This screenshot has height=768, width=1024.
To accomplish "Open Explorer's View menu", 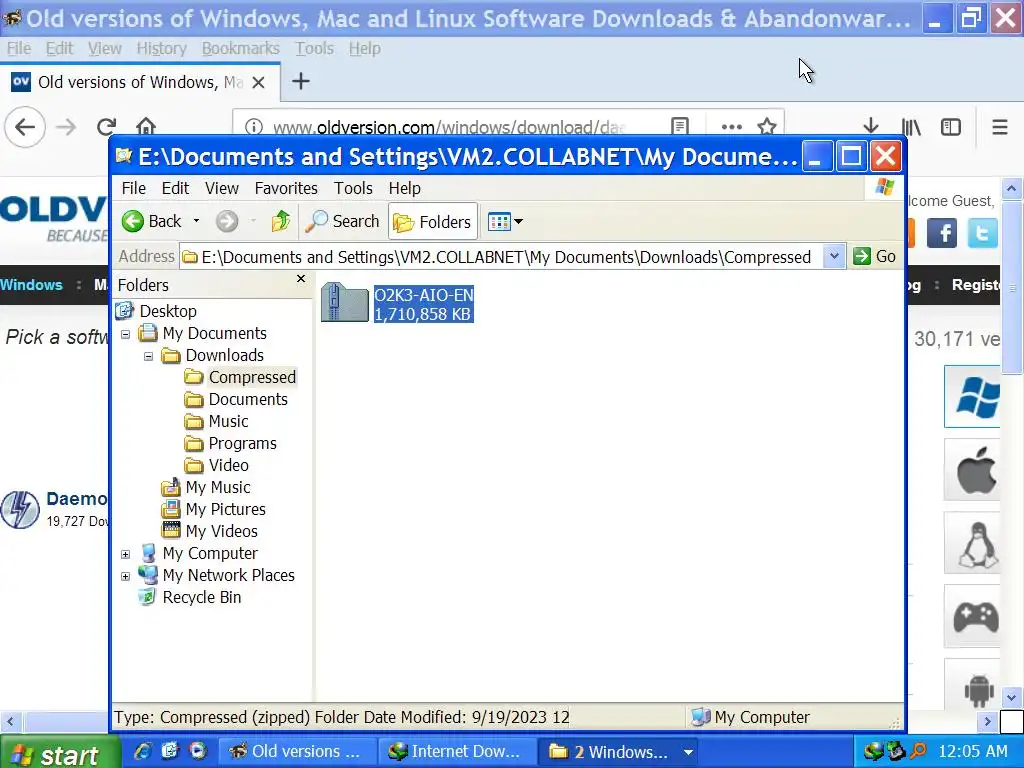I will 221,188.
